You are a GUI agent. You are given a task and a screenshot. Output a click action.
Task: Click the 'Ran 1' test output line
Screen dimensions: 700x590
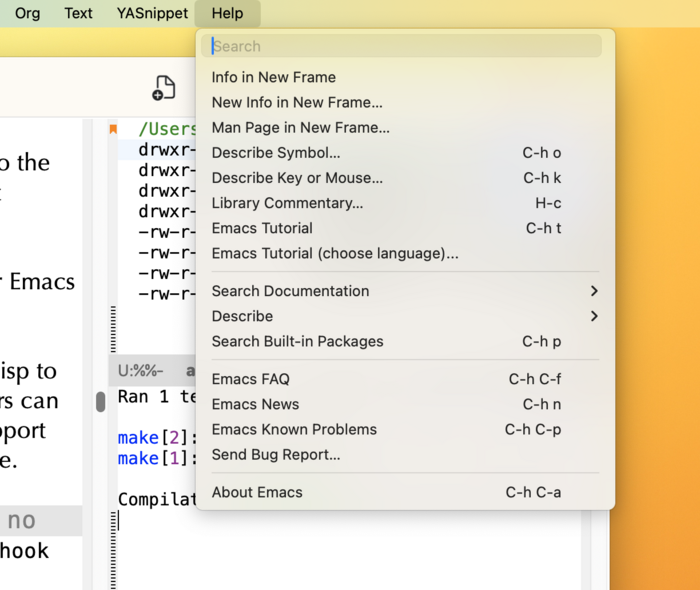tap(156, 396)
